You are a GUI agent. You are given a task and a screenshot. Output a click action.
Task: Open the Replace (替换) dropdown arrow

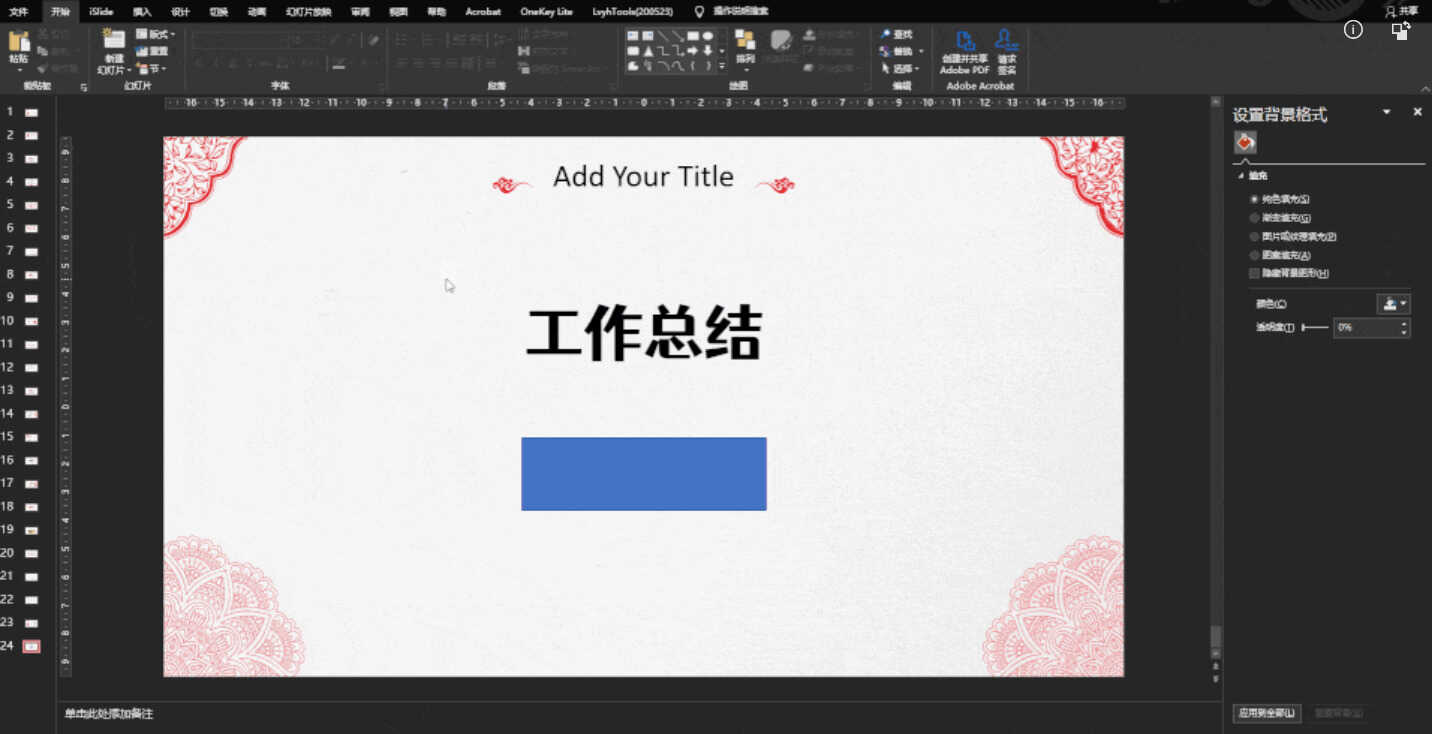point(921,51)
